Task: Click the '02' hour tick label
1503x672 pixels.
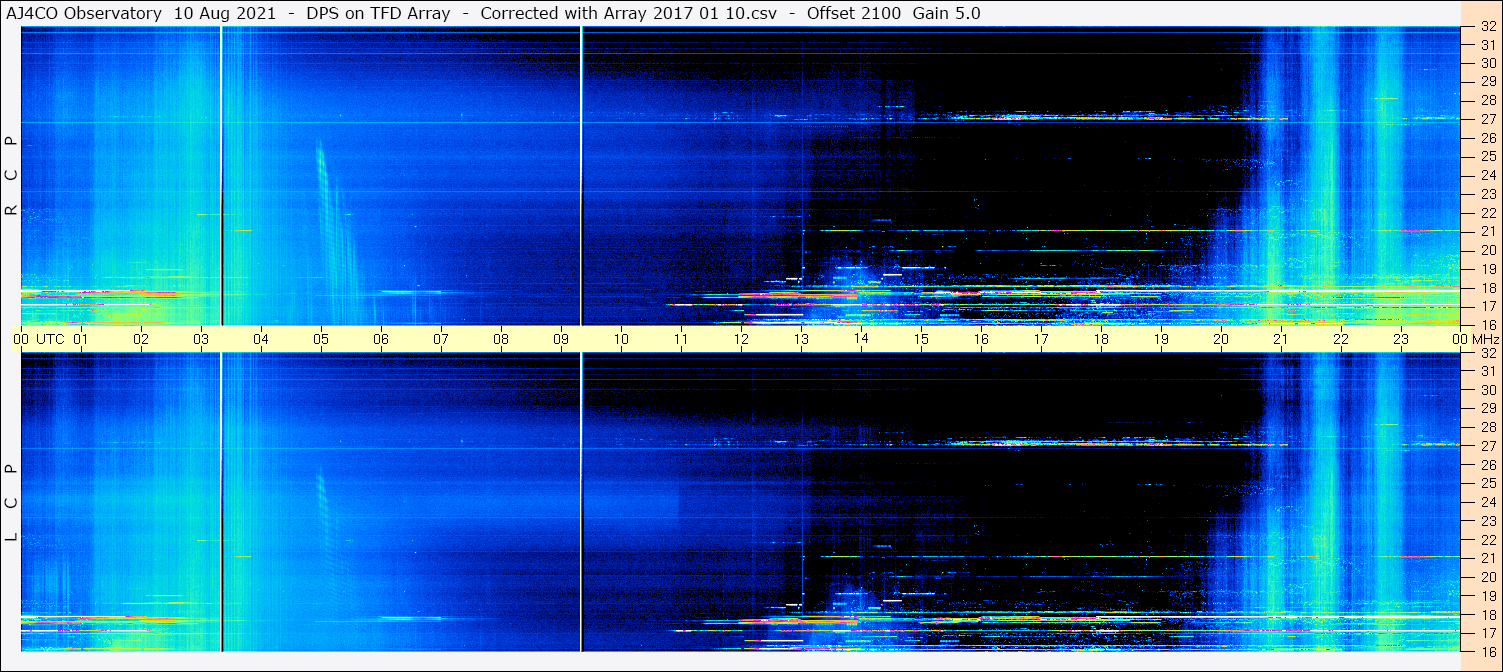Action: coord(141,339)
